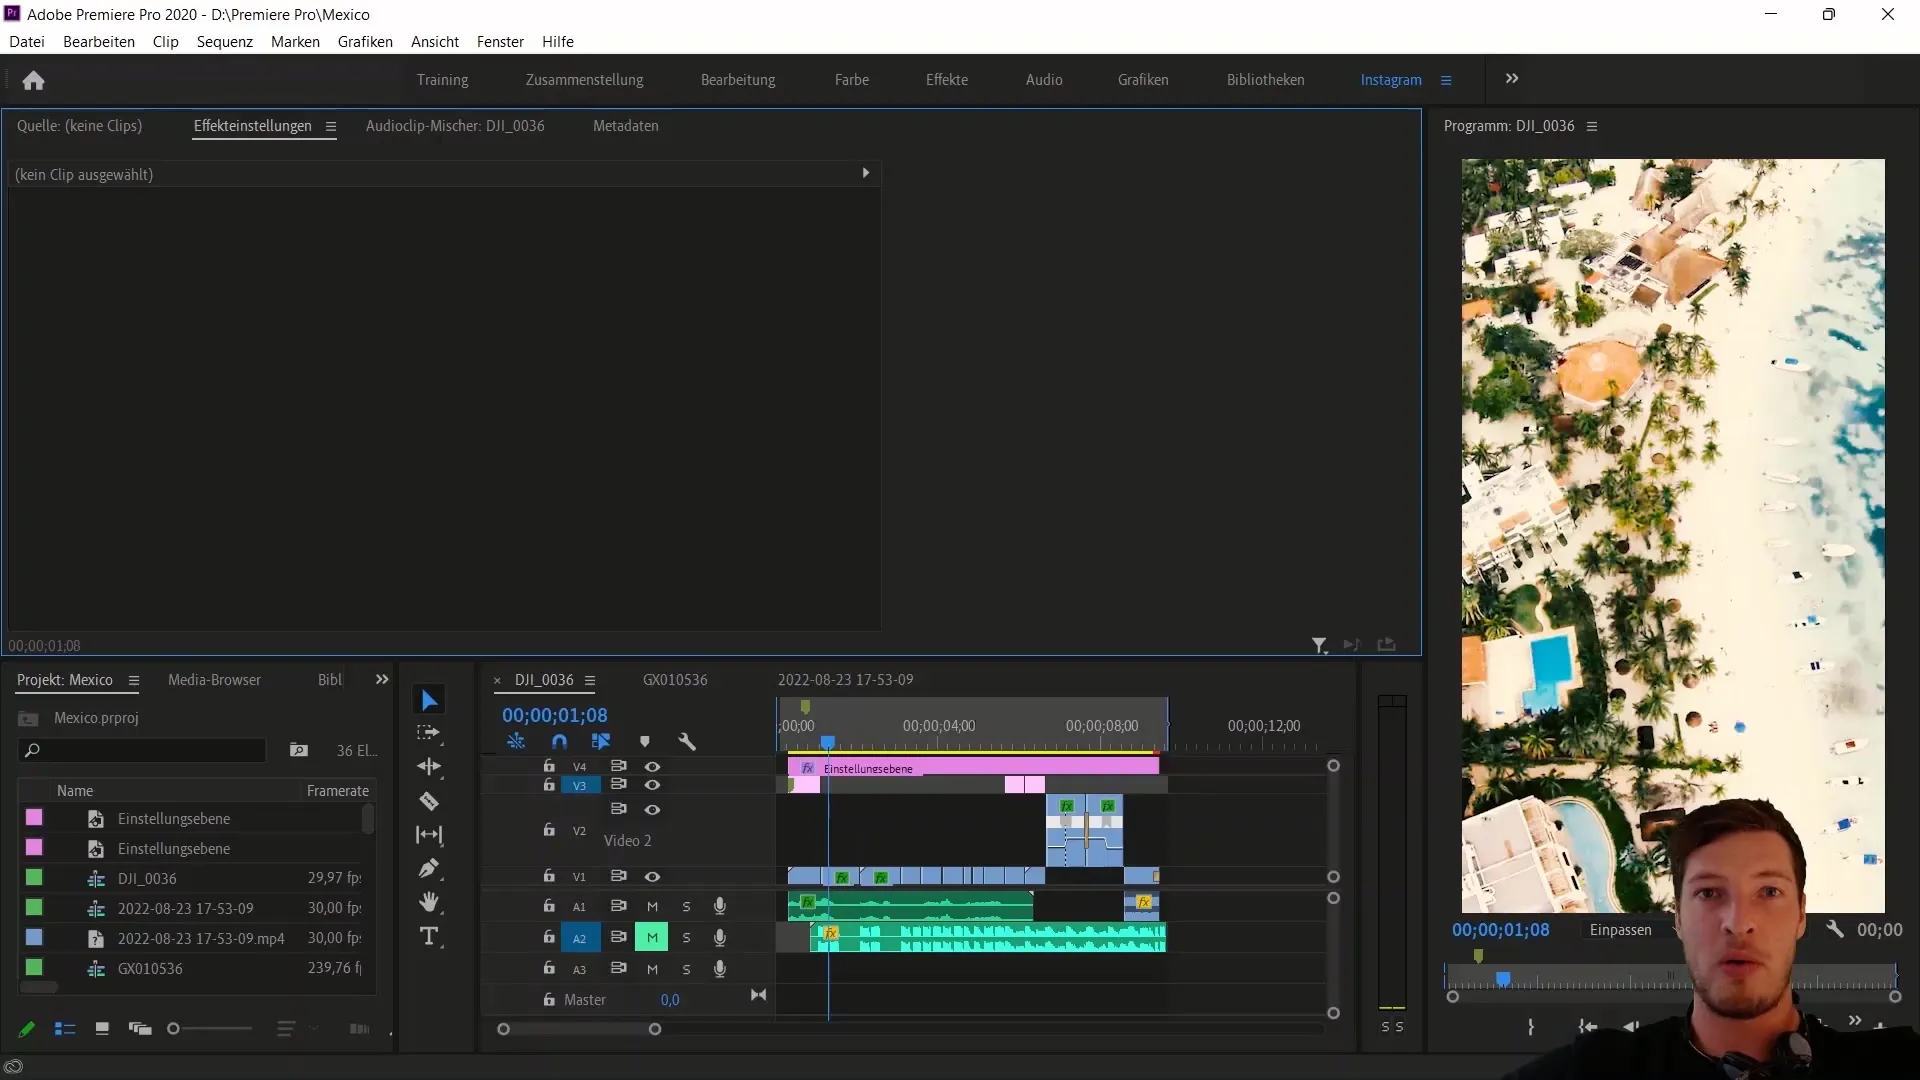Viewport: 1920px width, 1080px height.
Task: Click the Mark Out bracket button
Action: pyautogui.click(x=1531, y=1027)
